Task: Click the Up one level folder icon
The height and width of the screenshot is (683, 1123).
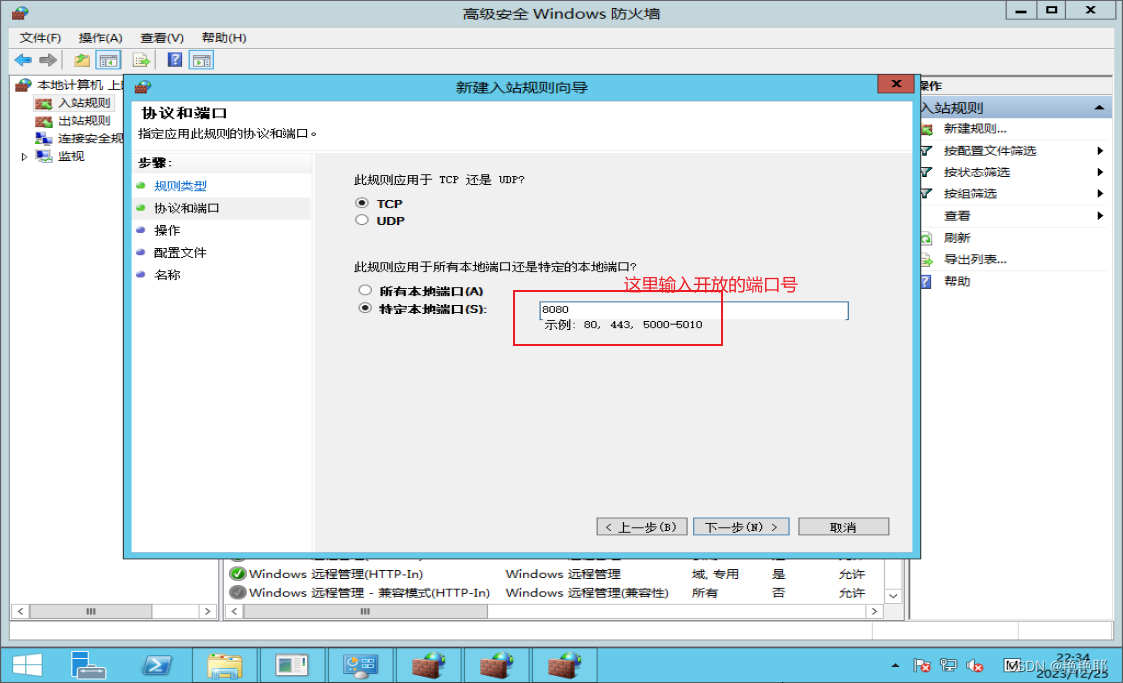Action: [82, 60]
